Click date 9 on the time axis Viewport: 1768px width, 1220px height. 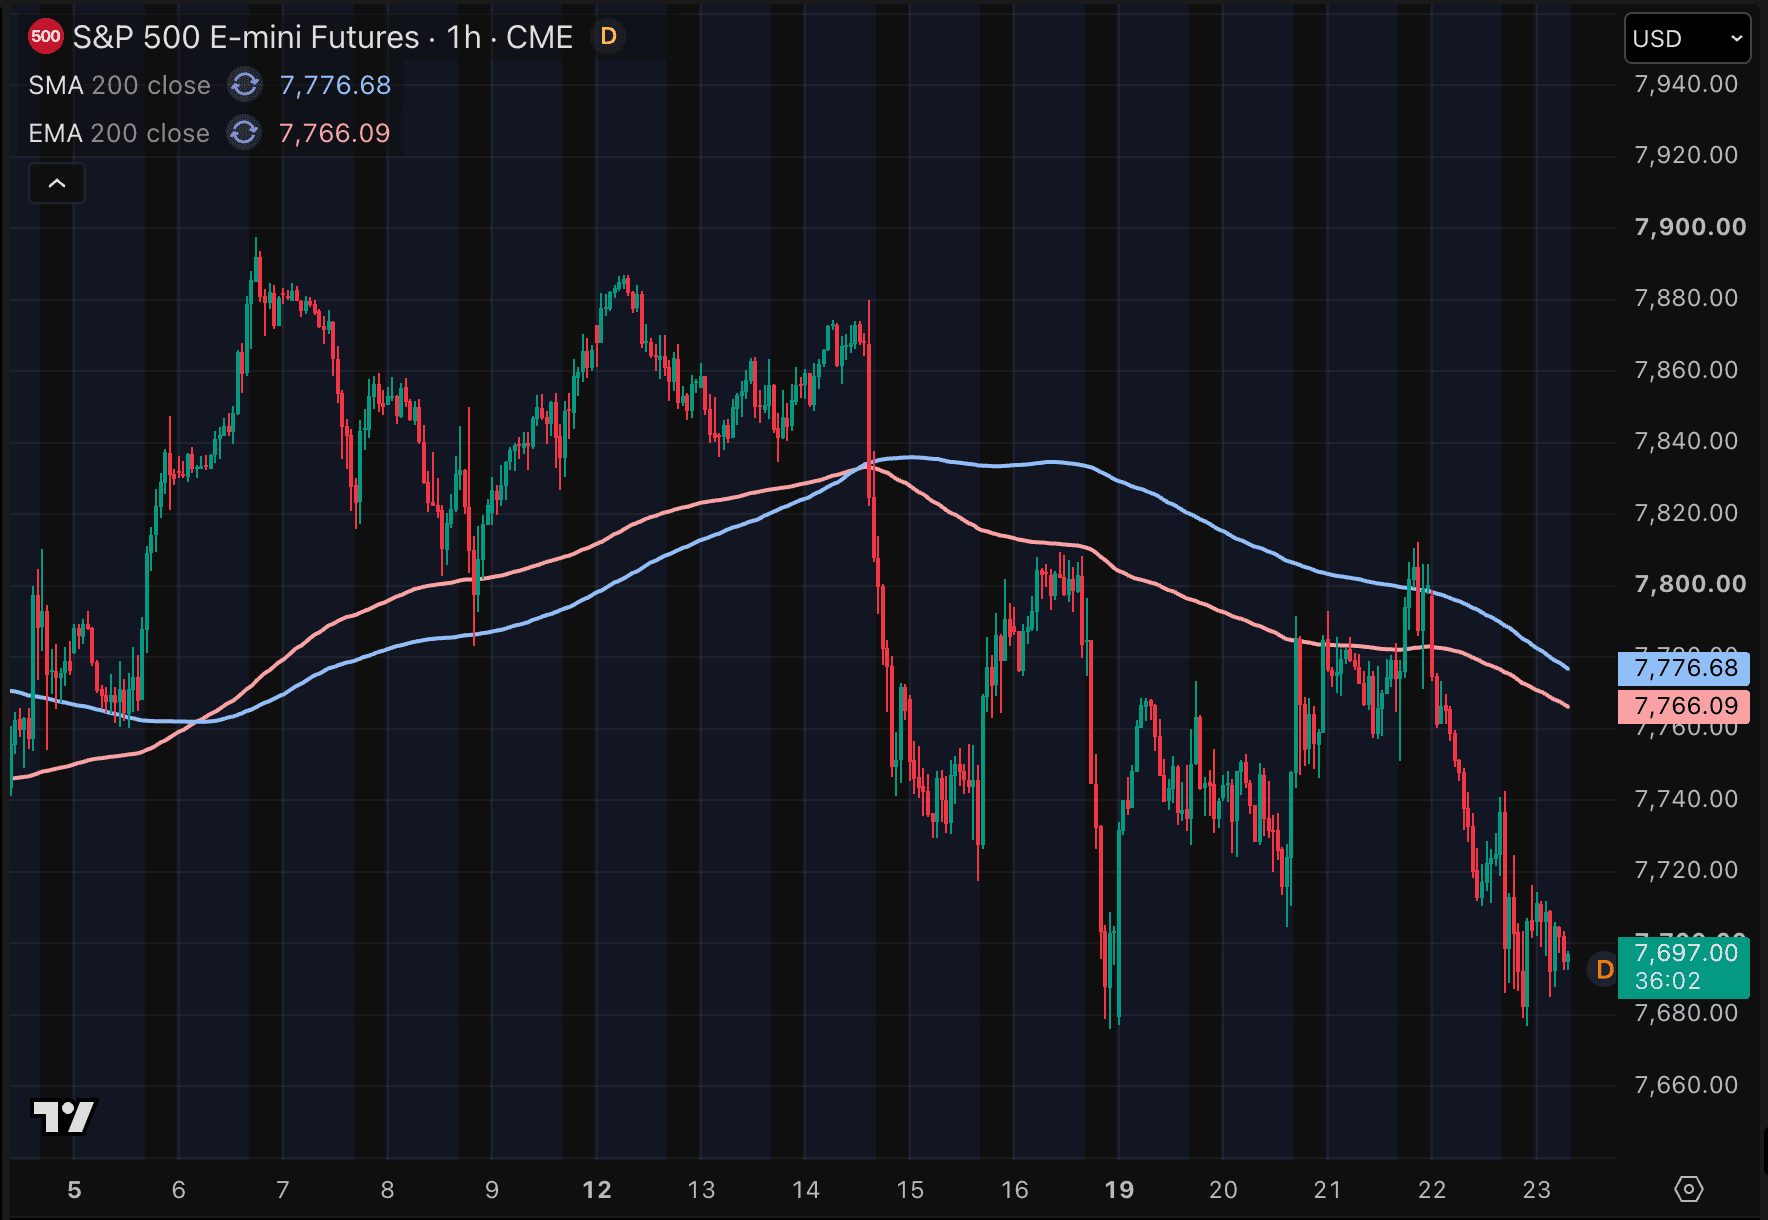coord(492,1190)
